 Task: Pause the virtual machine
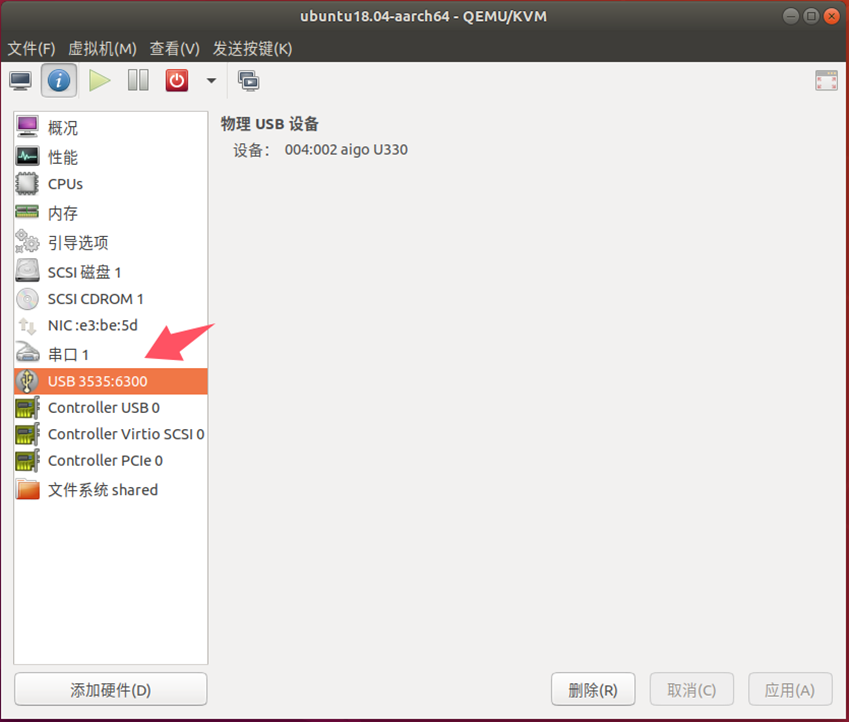139,81
